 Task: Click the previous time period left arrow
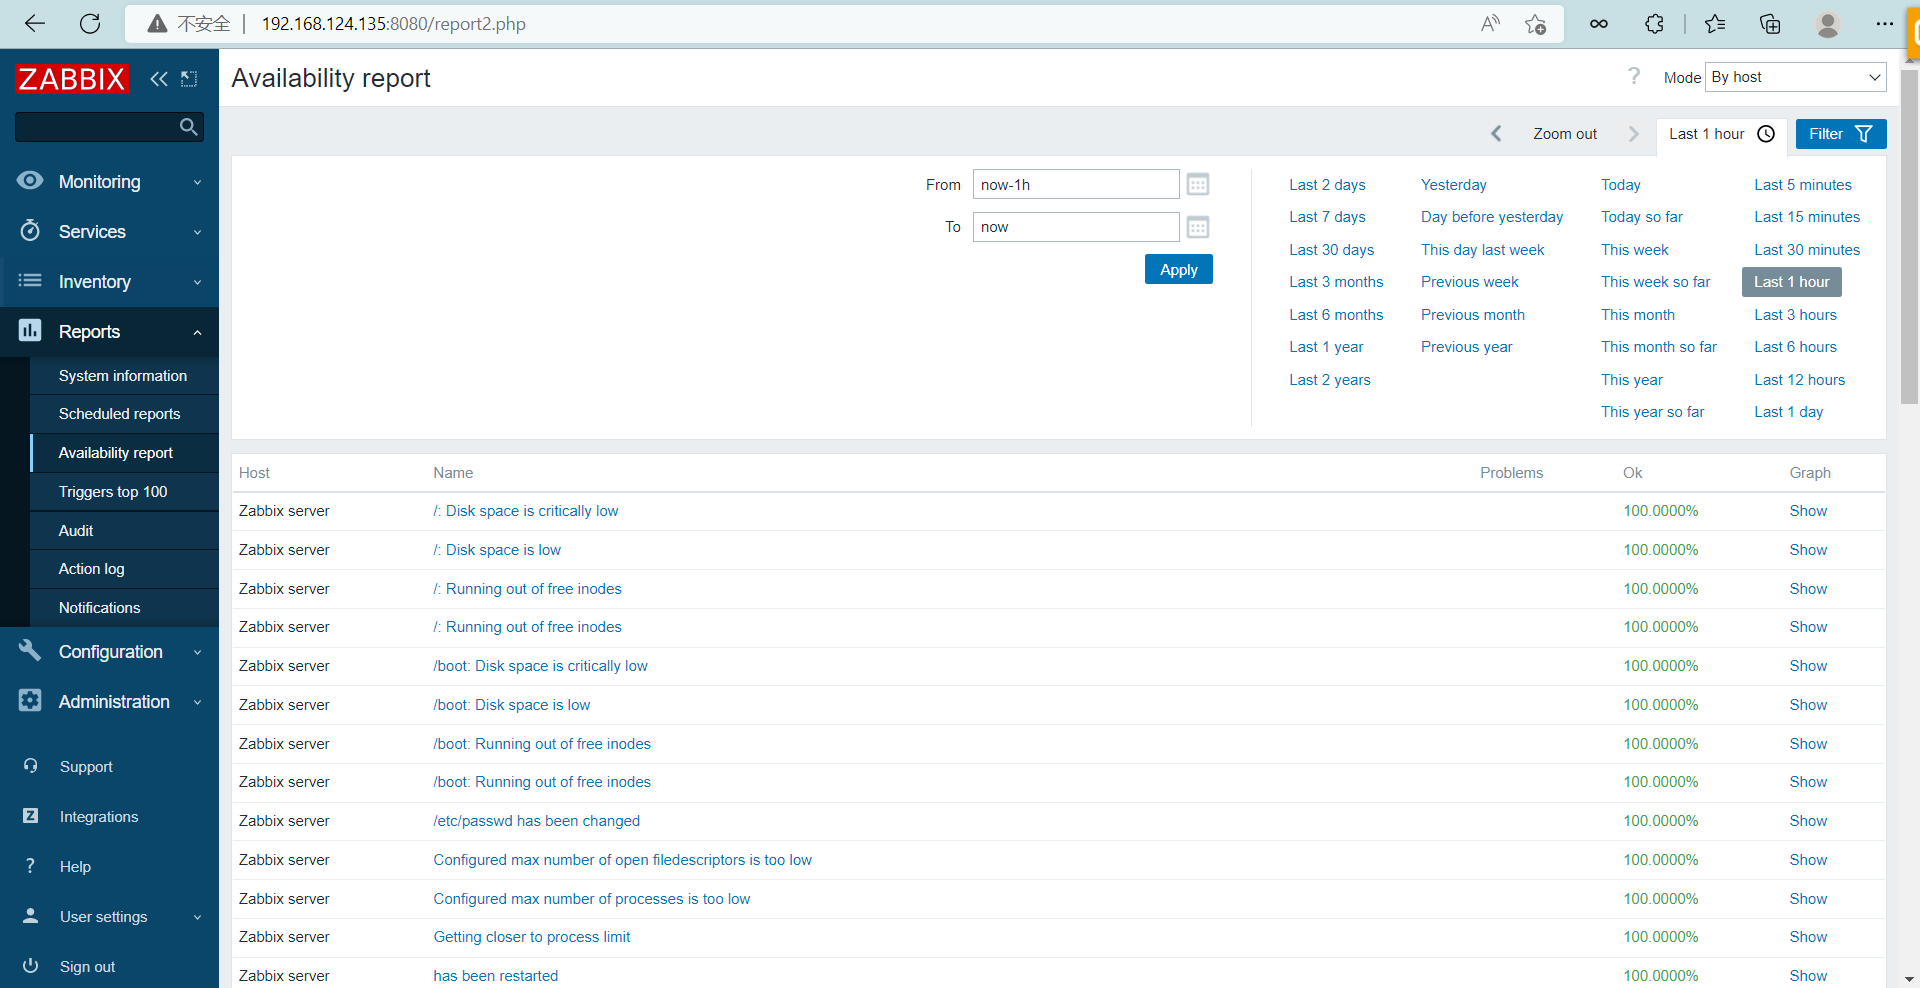[x=1496, y=134]
